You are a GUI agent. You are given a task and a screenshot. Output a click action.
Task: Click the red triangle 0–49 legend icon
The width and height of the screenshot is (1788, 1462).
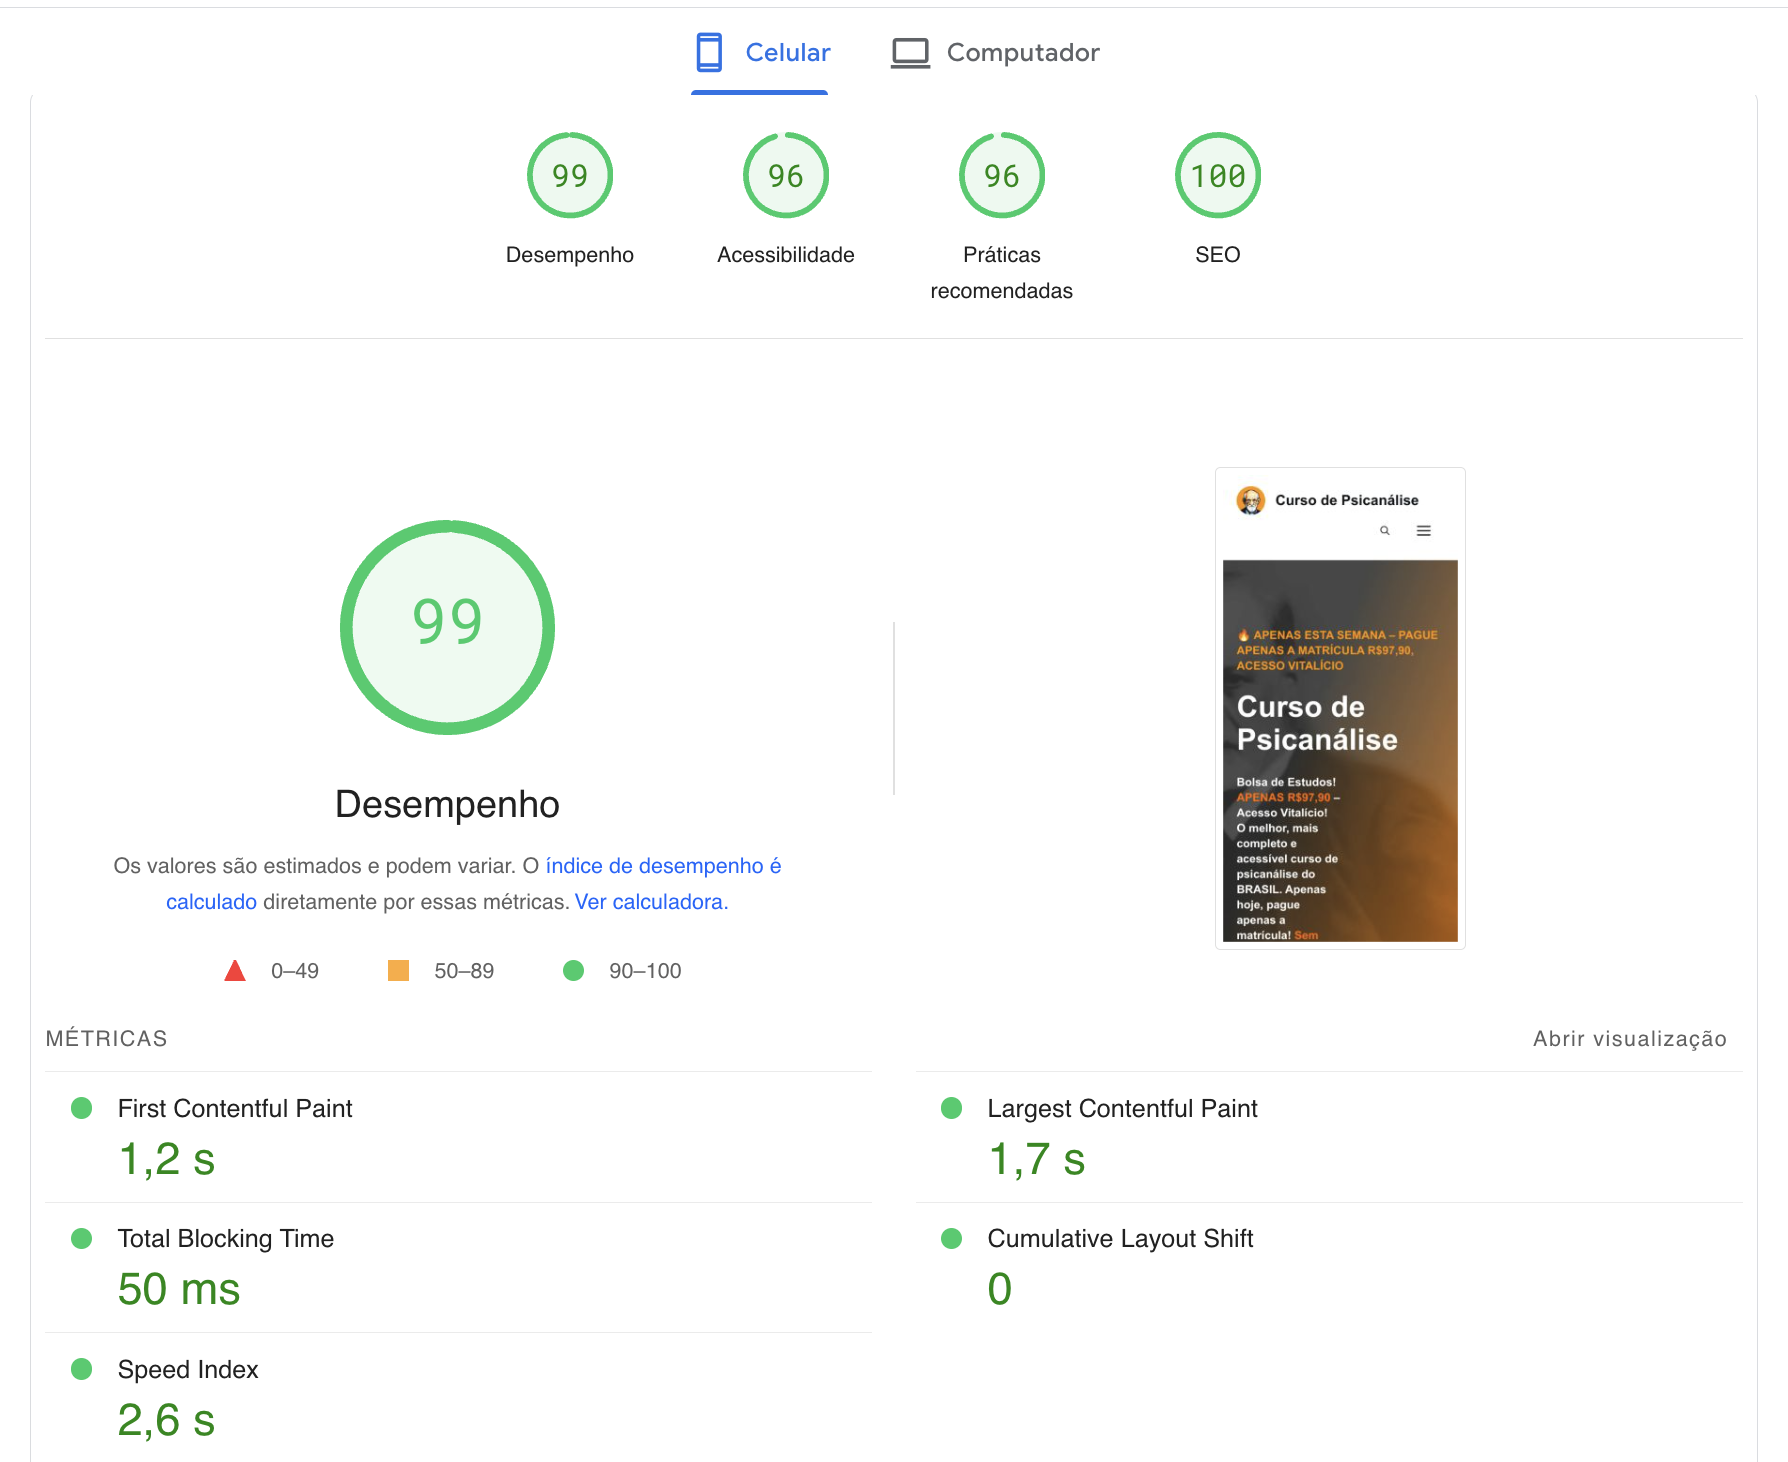(235, 971)
